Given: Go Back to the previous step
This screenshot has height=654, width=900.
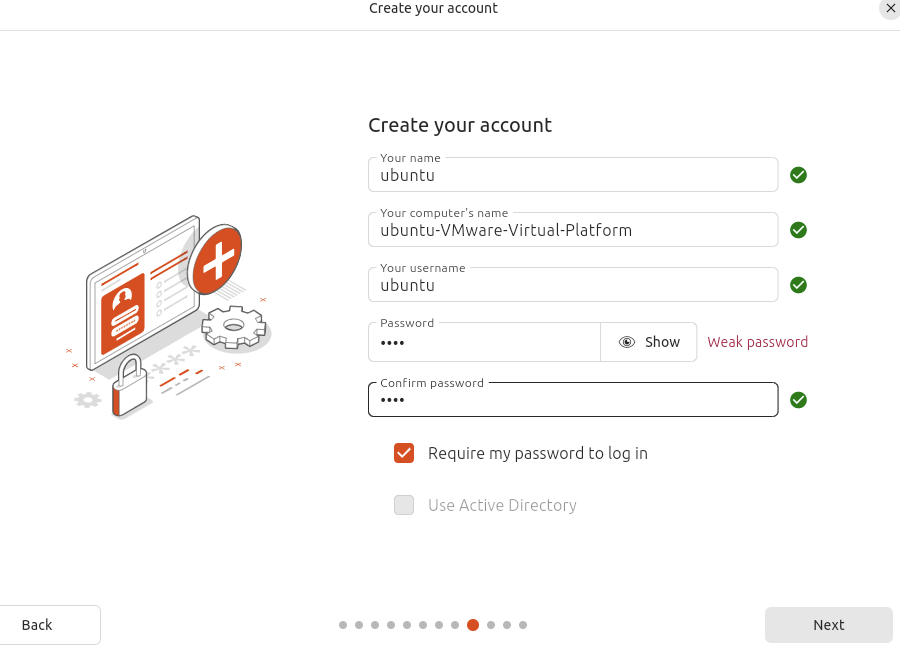Looking at the screenshot, I should tap(50, 625).
